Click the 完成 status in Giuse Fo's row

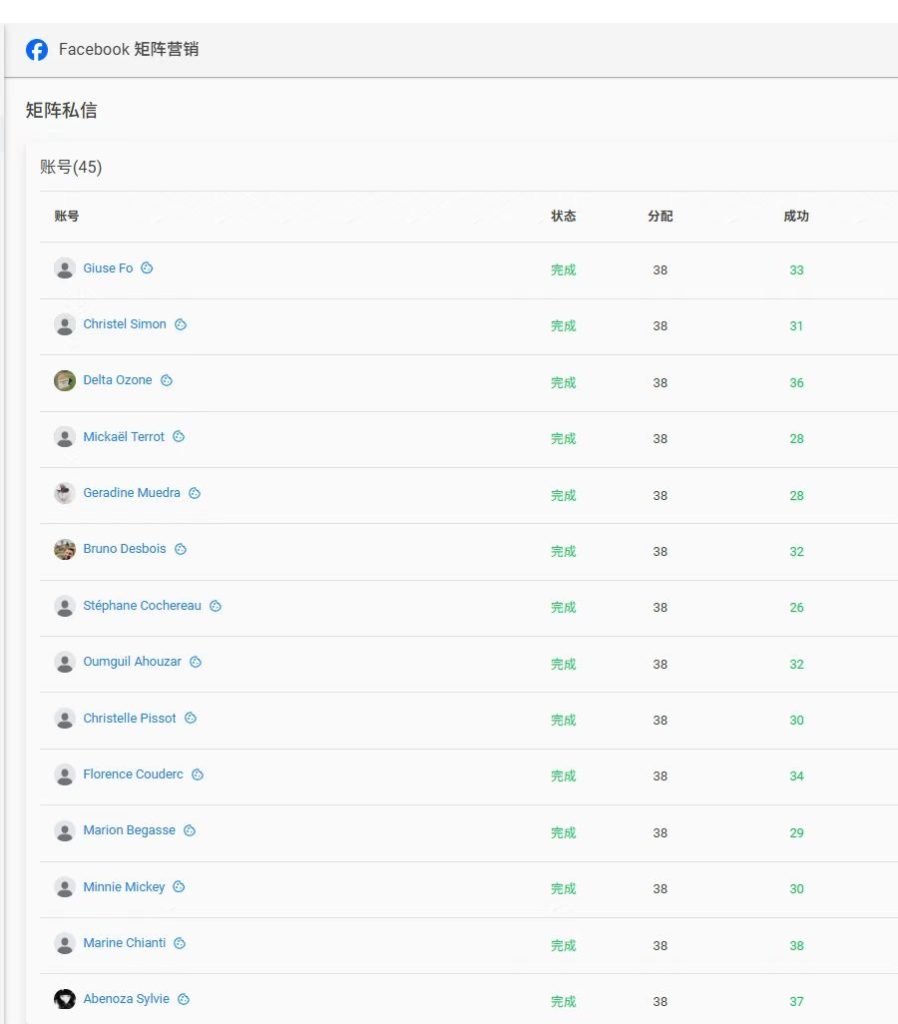pyautogui.click(x=563, y=270)
